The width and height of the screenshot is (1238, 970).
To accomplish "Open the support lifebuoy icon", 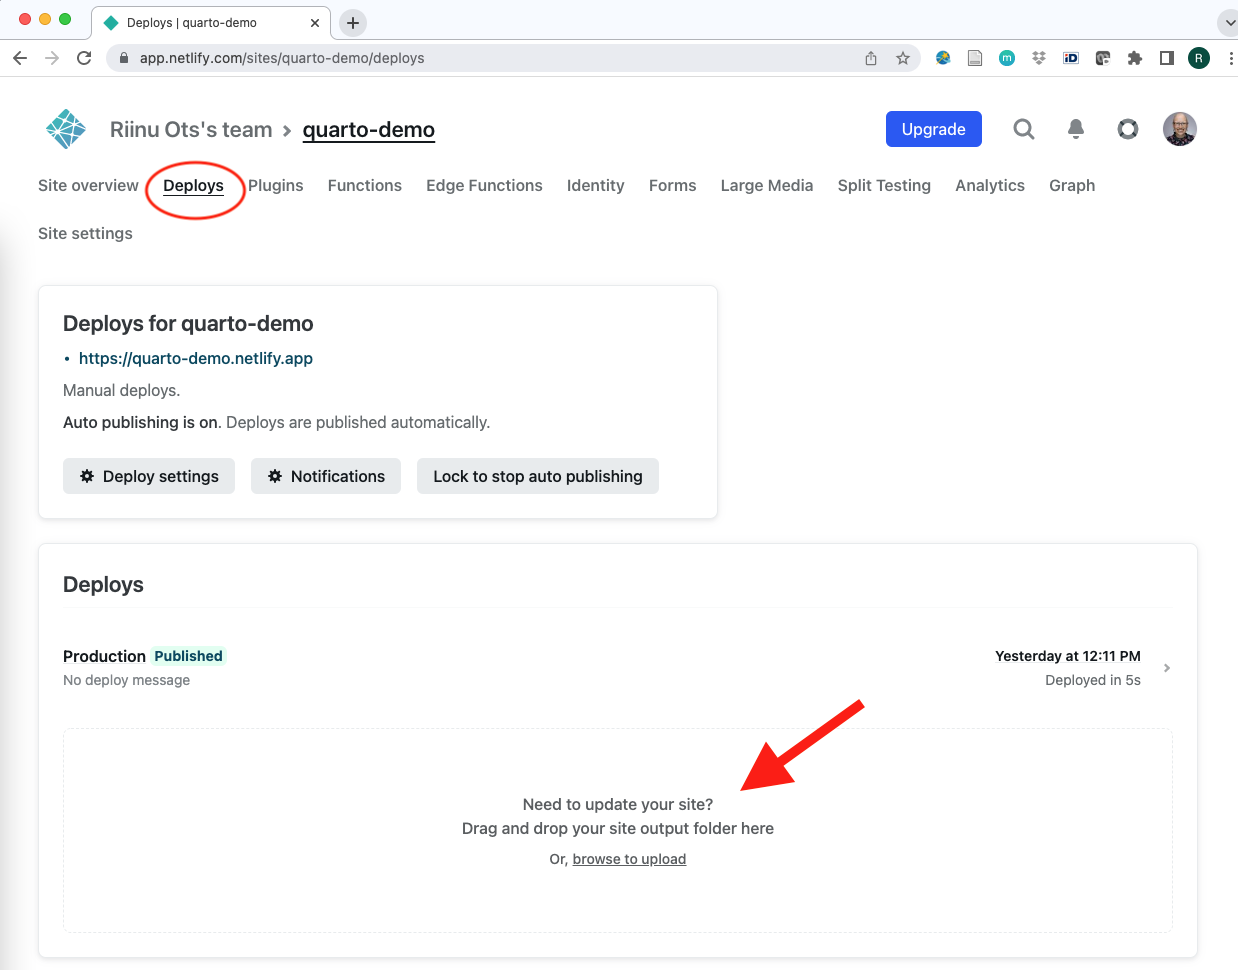I will pos(1128,129).
